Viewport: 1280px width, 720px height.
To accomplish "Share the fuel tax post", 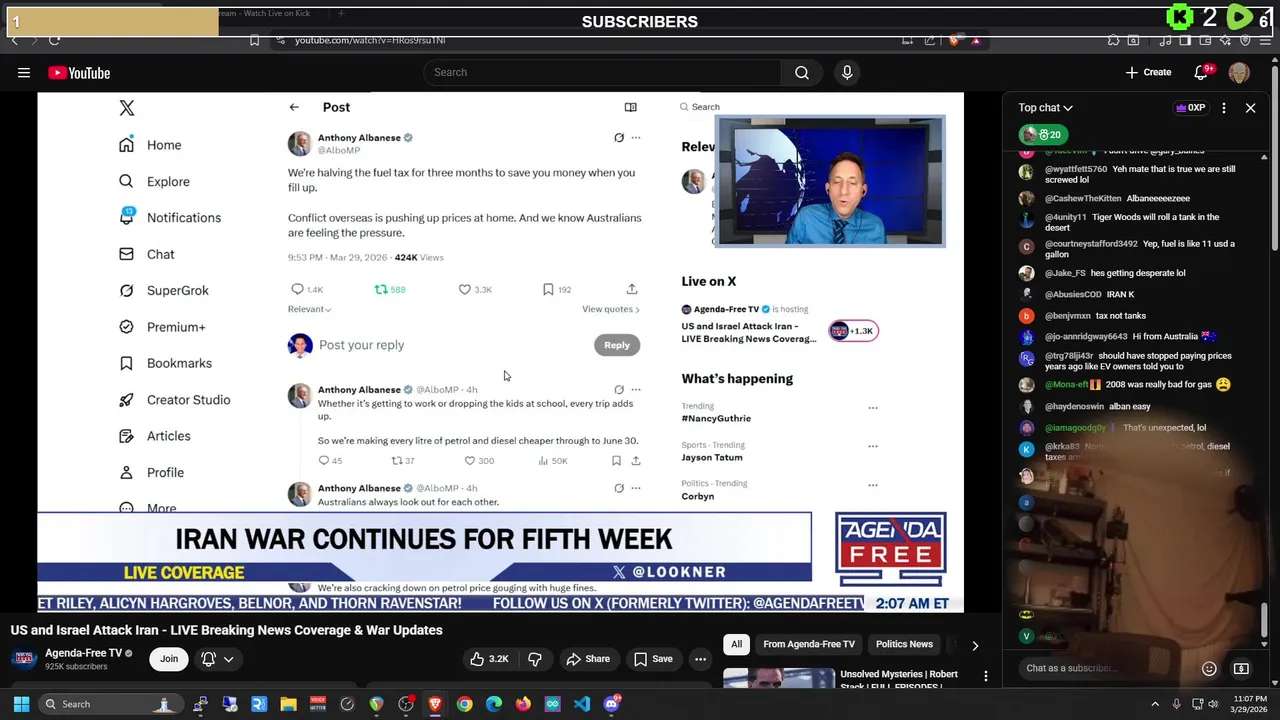I will click(x=631, y=289).
